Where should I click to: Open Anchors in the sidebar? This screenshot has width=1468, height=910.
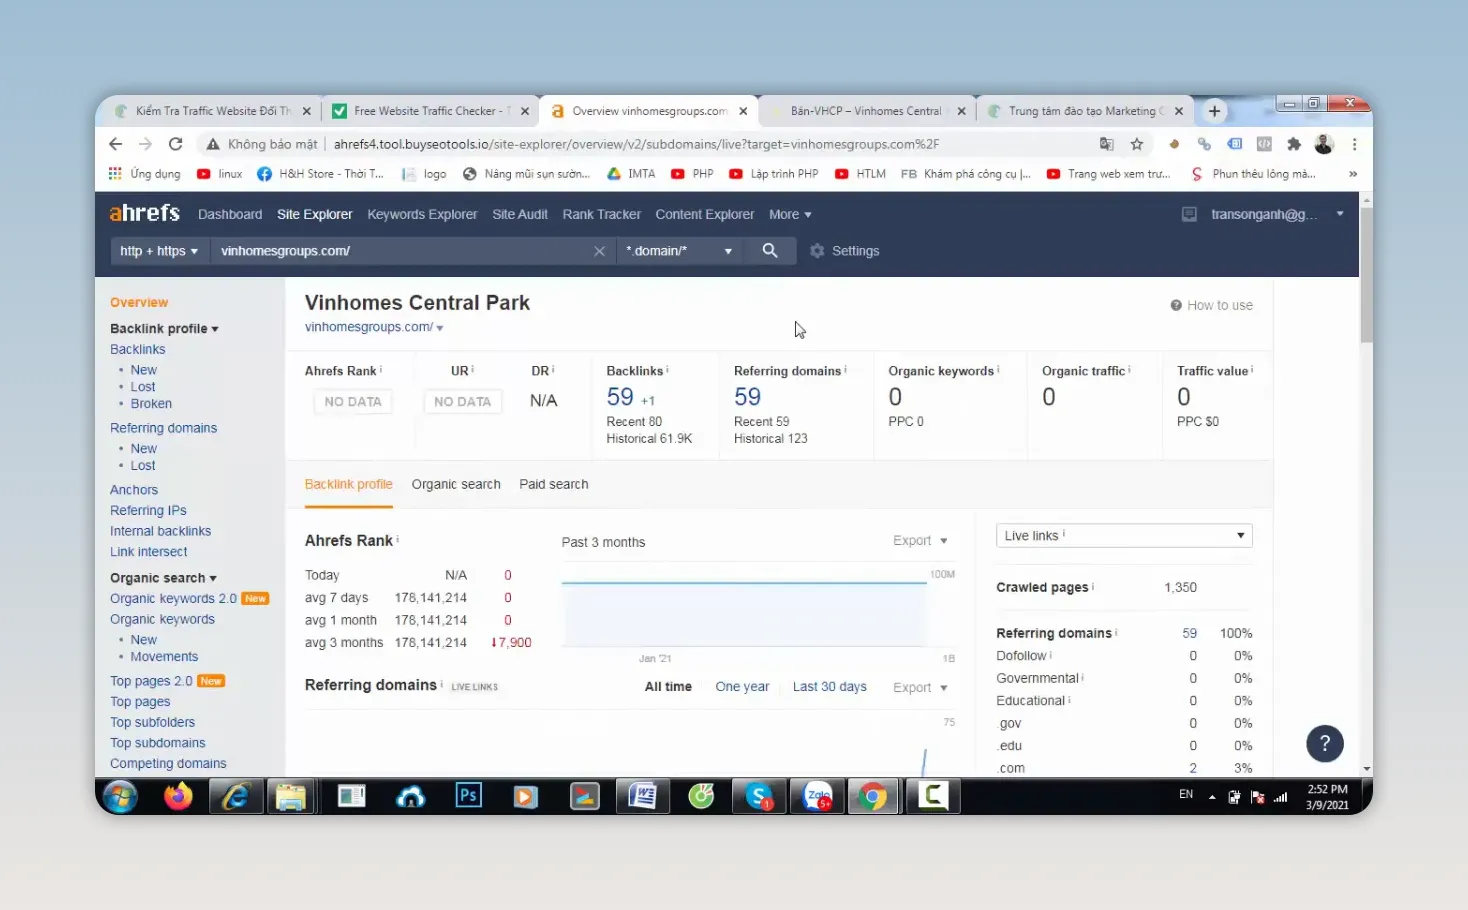coord(134,490)
